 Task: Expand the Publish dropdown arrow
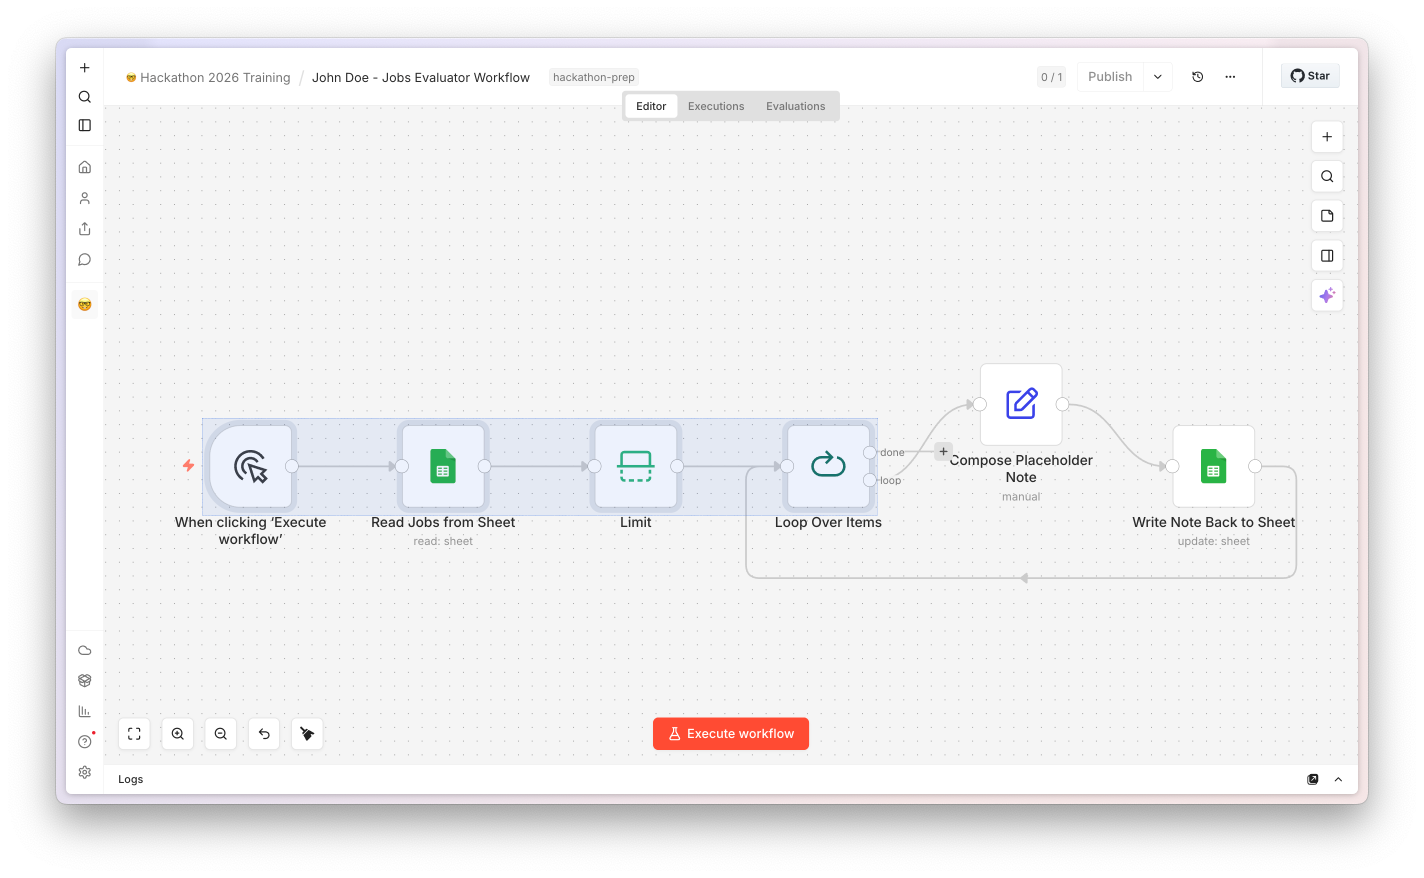[1158, 77]
